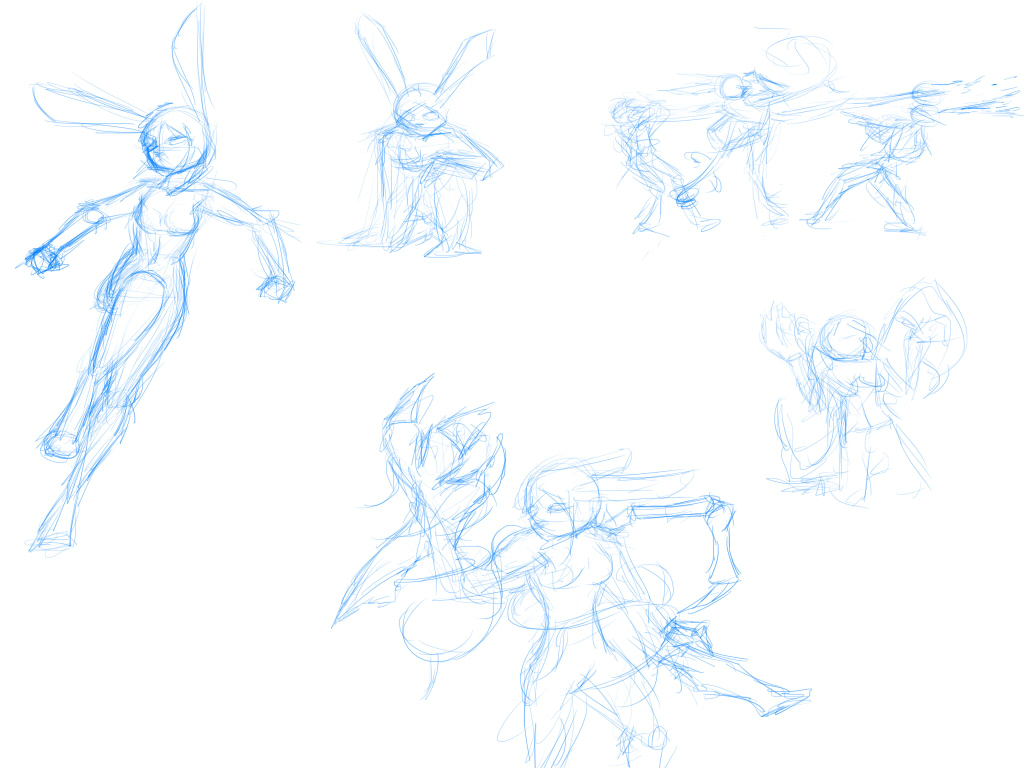
Task: Click the head of the large floating figure
Action: click(x=173, y=145)
